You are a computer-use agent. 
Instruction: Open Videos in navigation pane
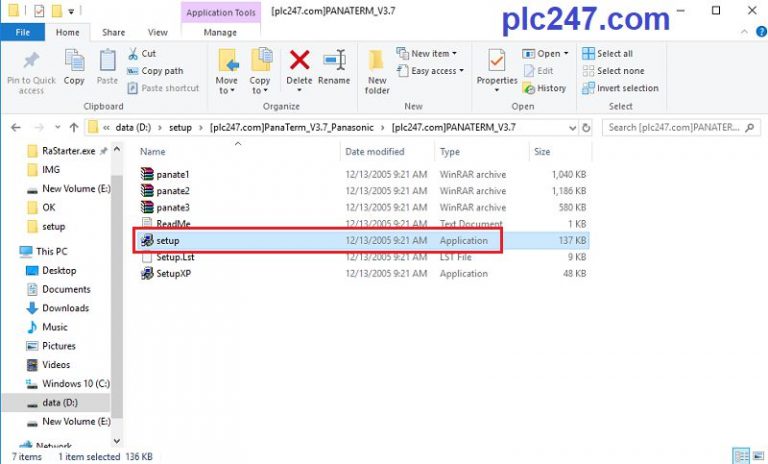(x=48, y=365)
